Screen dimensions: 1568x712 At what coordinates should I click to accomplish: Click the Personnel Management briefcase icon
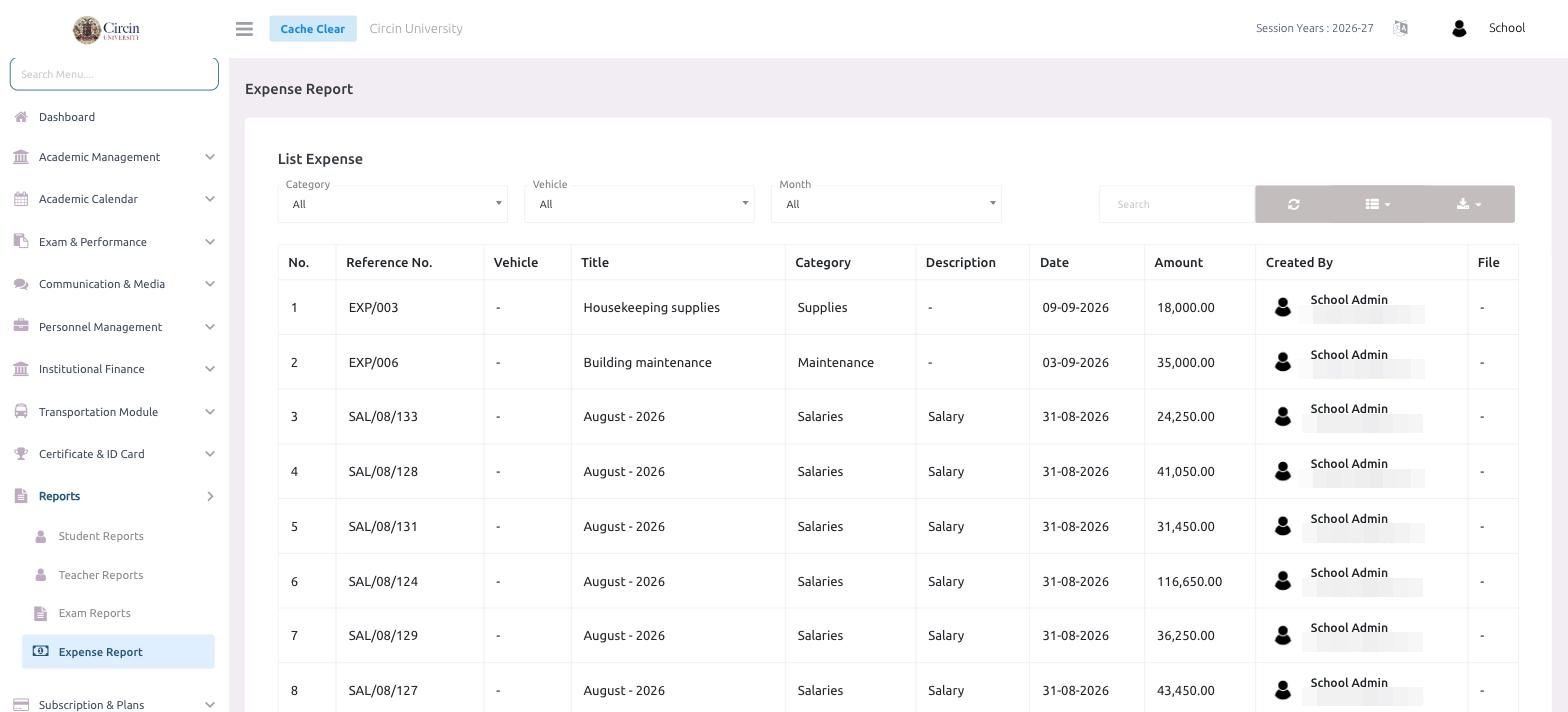pos(21,327)
